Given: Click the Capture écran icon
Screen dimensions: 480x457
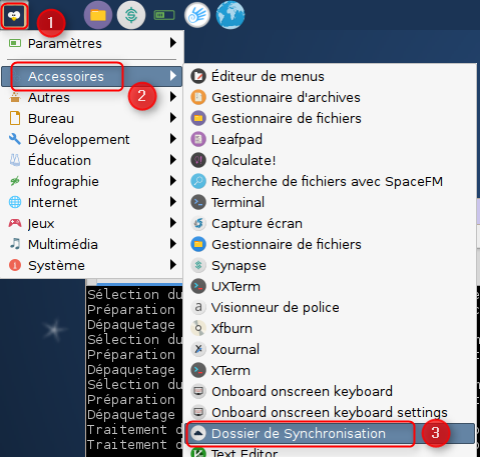Looking at the screenshot, I should pos(198,223).
